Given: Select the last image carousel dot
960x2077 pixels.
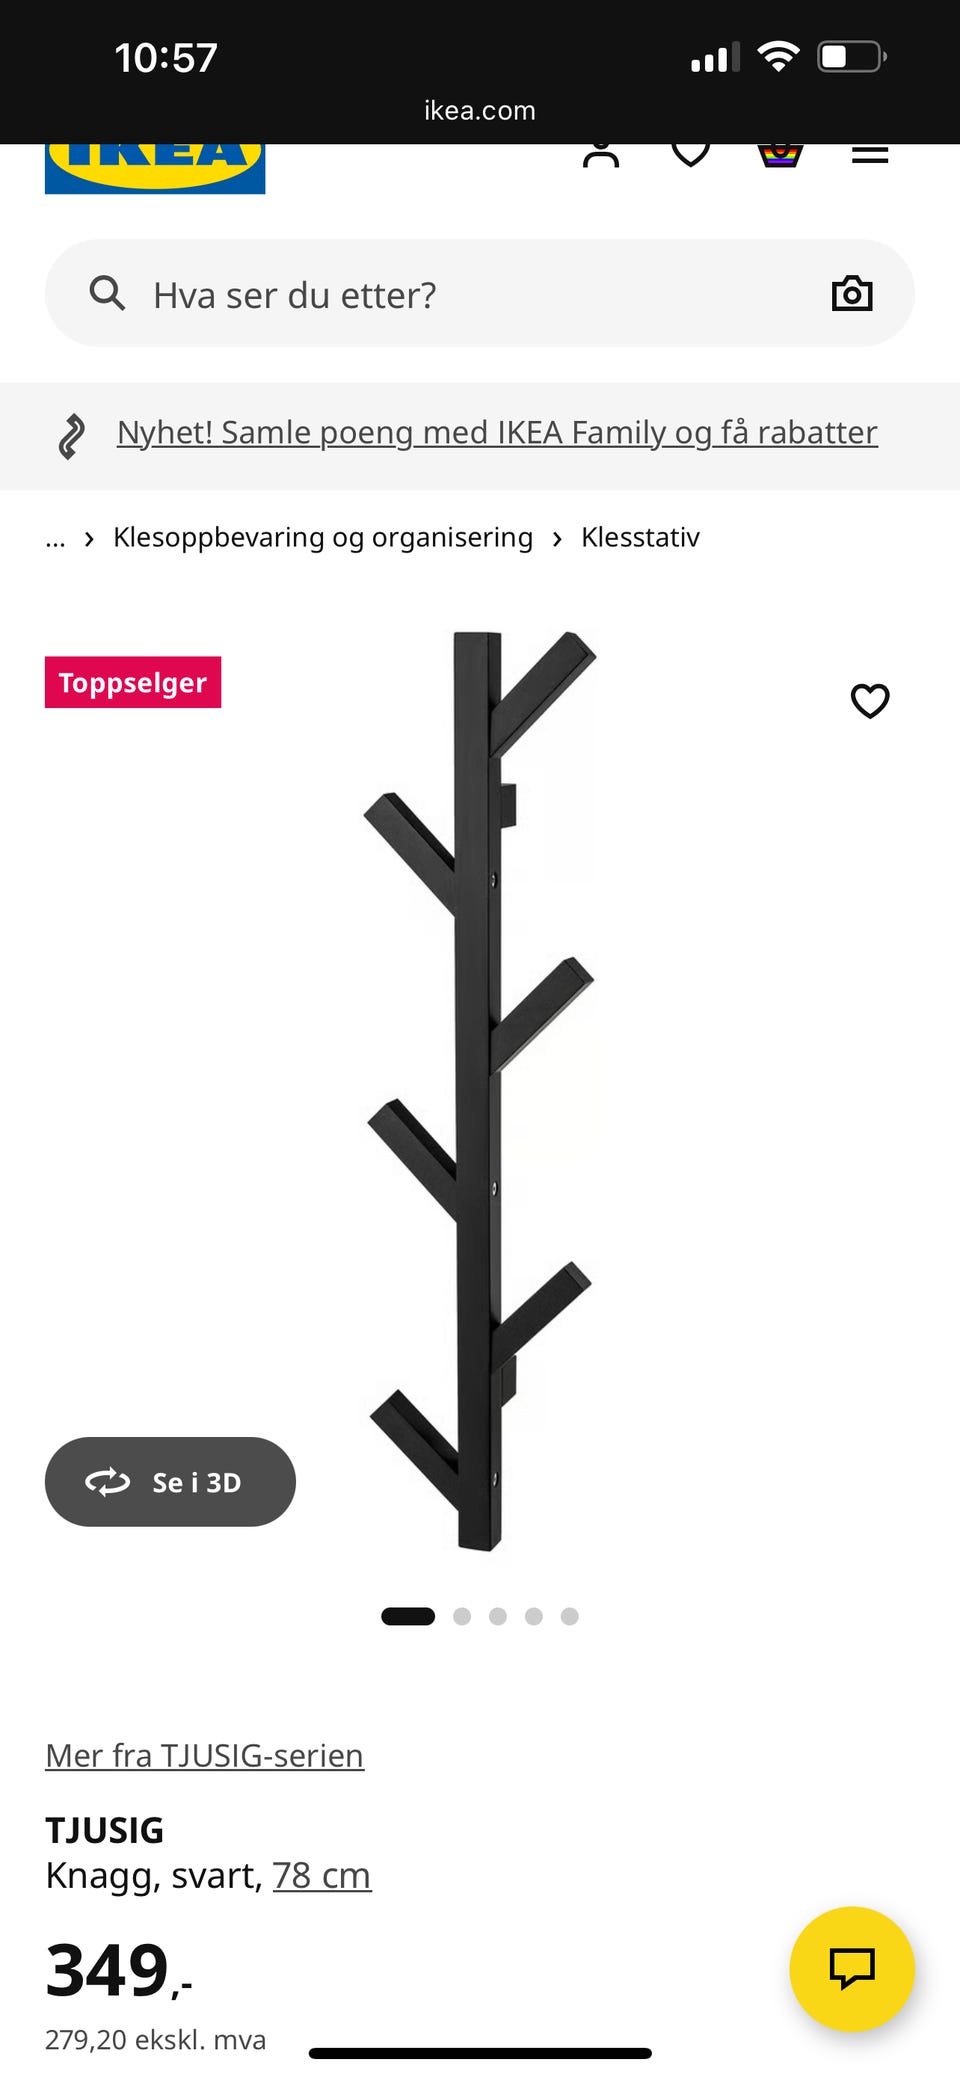Looking at the screenshot, I should click(570, 1616).
